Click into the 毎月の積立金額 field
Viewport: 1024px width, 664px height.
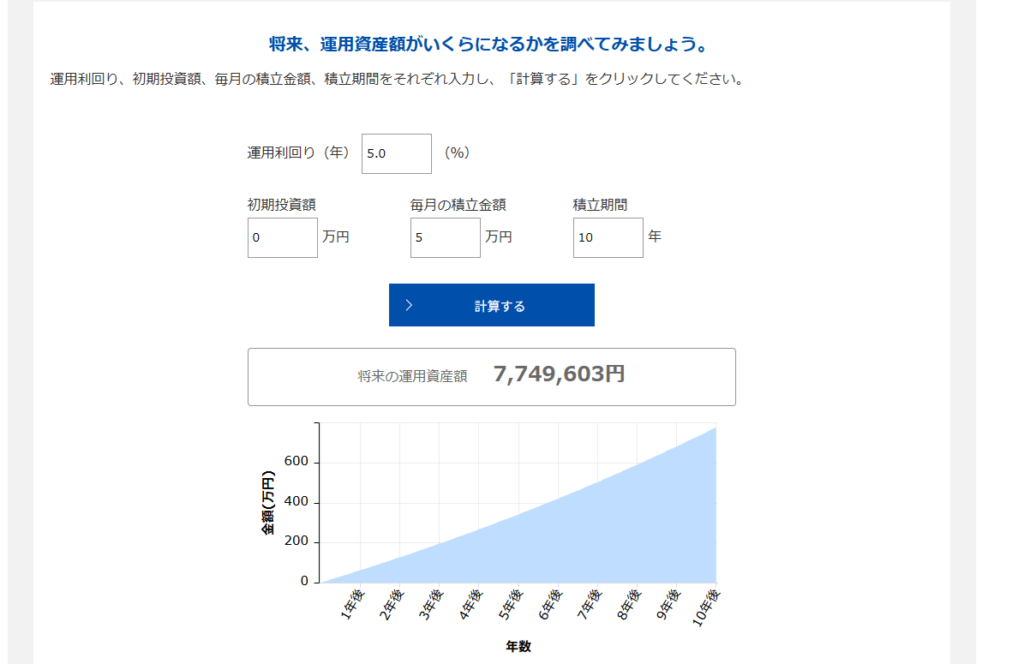tap(445, 238)
